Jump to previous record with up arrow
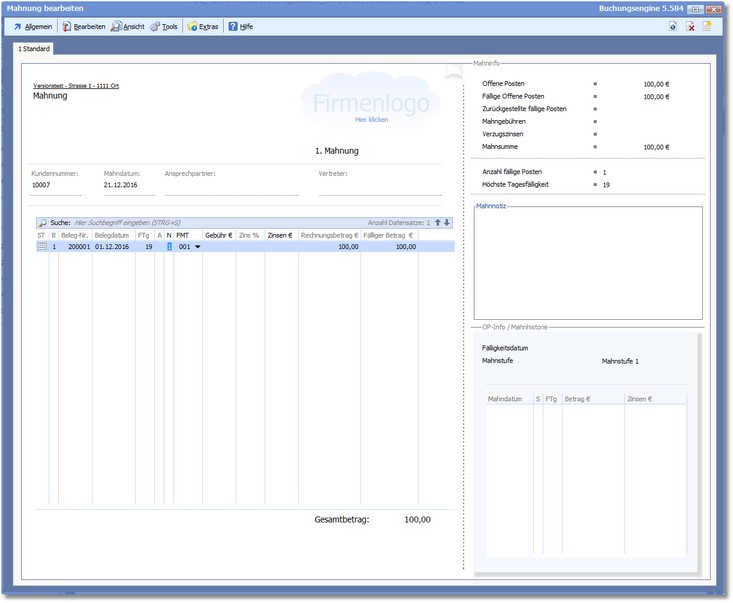Image resolution: width=733 pixels, height=603 pixels. click(437, 222)
